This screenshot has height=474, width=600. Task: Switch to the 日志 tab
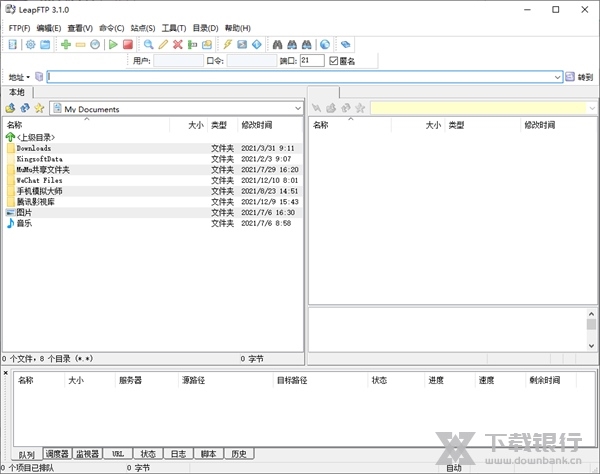[177, 454]
